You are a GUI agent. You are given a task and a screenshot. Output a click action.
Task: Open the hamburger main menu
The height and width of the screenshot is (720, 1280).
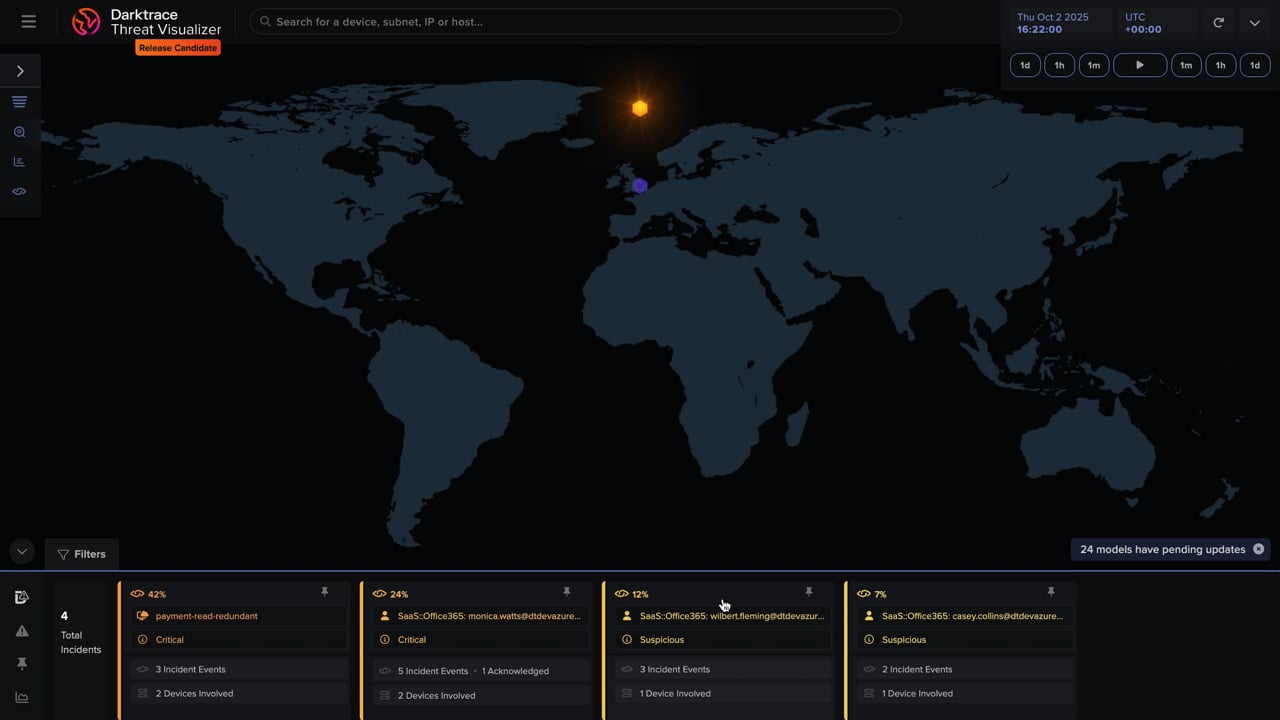coord(28,21)
